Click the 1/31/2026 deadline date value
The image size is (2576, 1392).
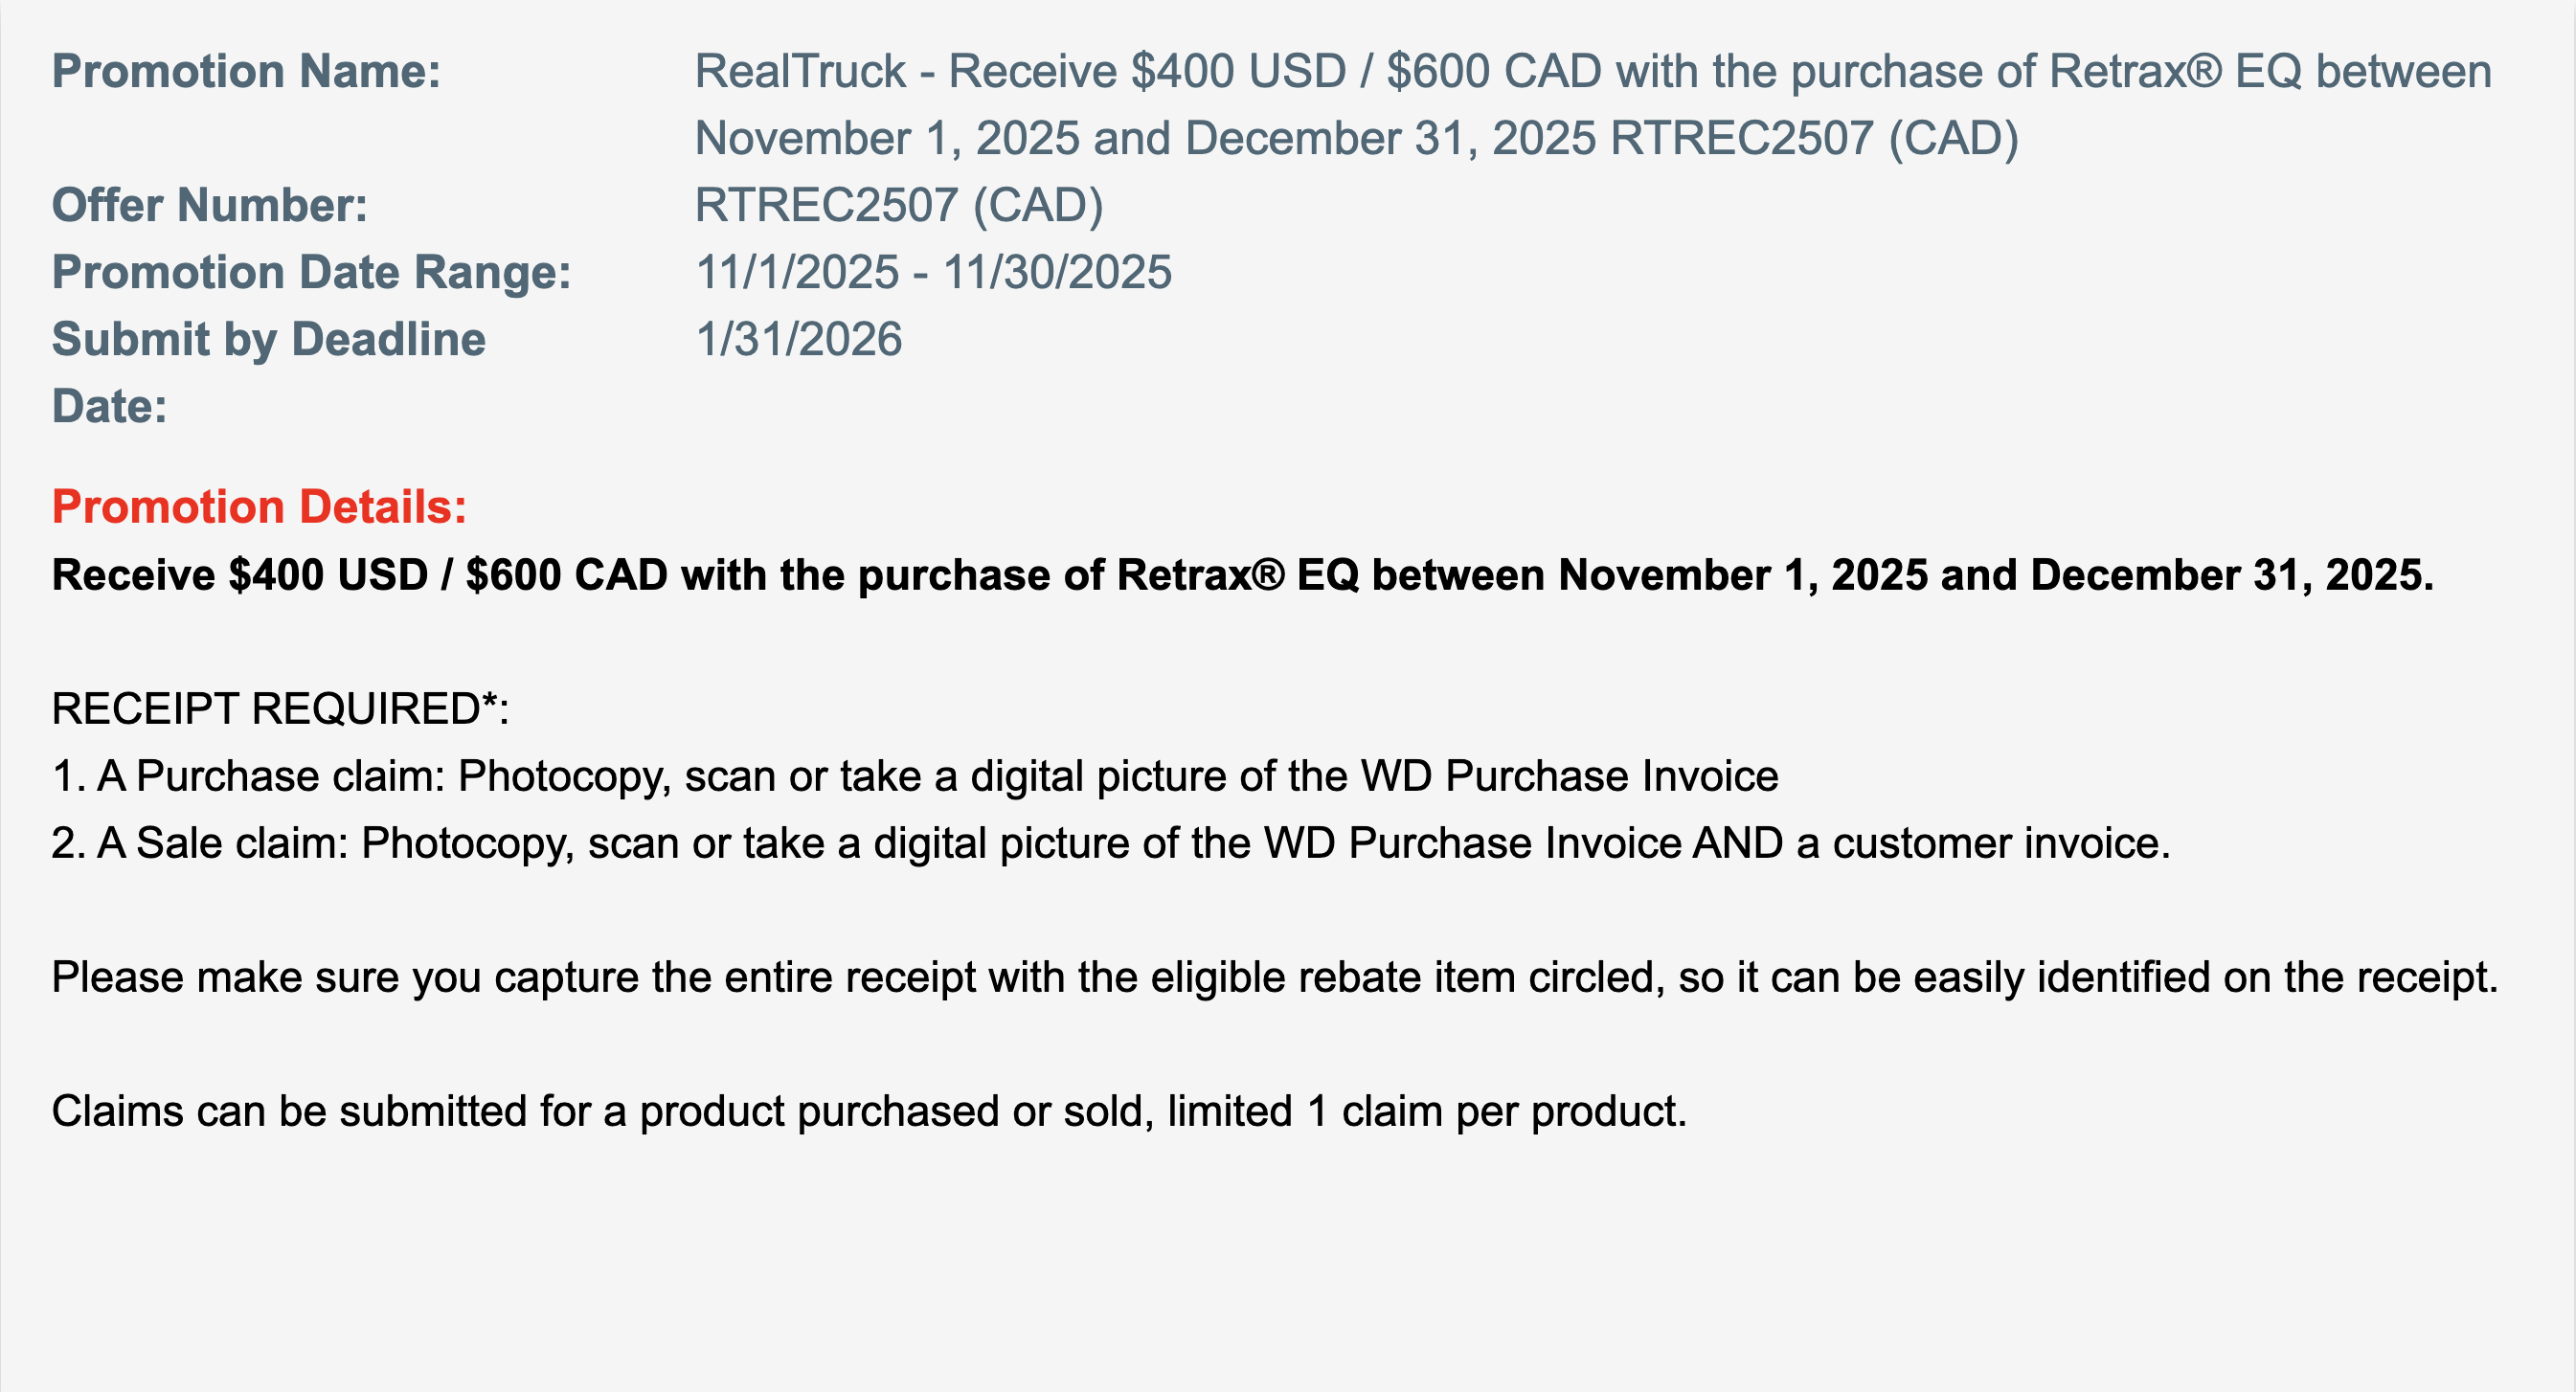pos(798,340)
